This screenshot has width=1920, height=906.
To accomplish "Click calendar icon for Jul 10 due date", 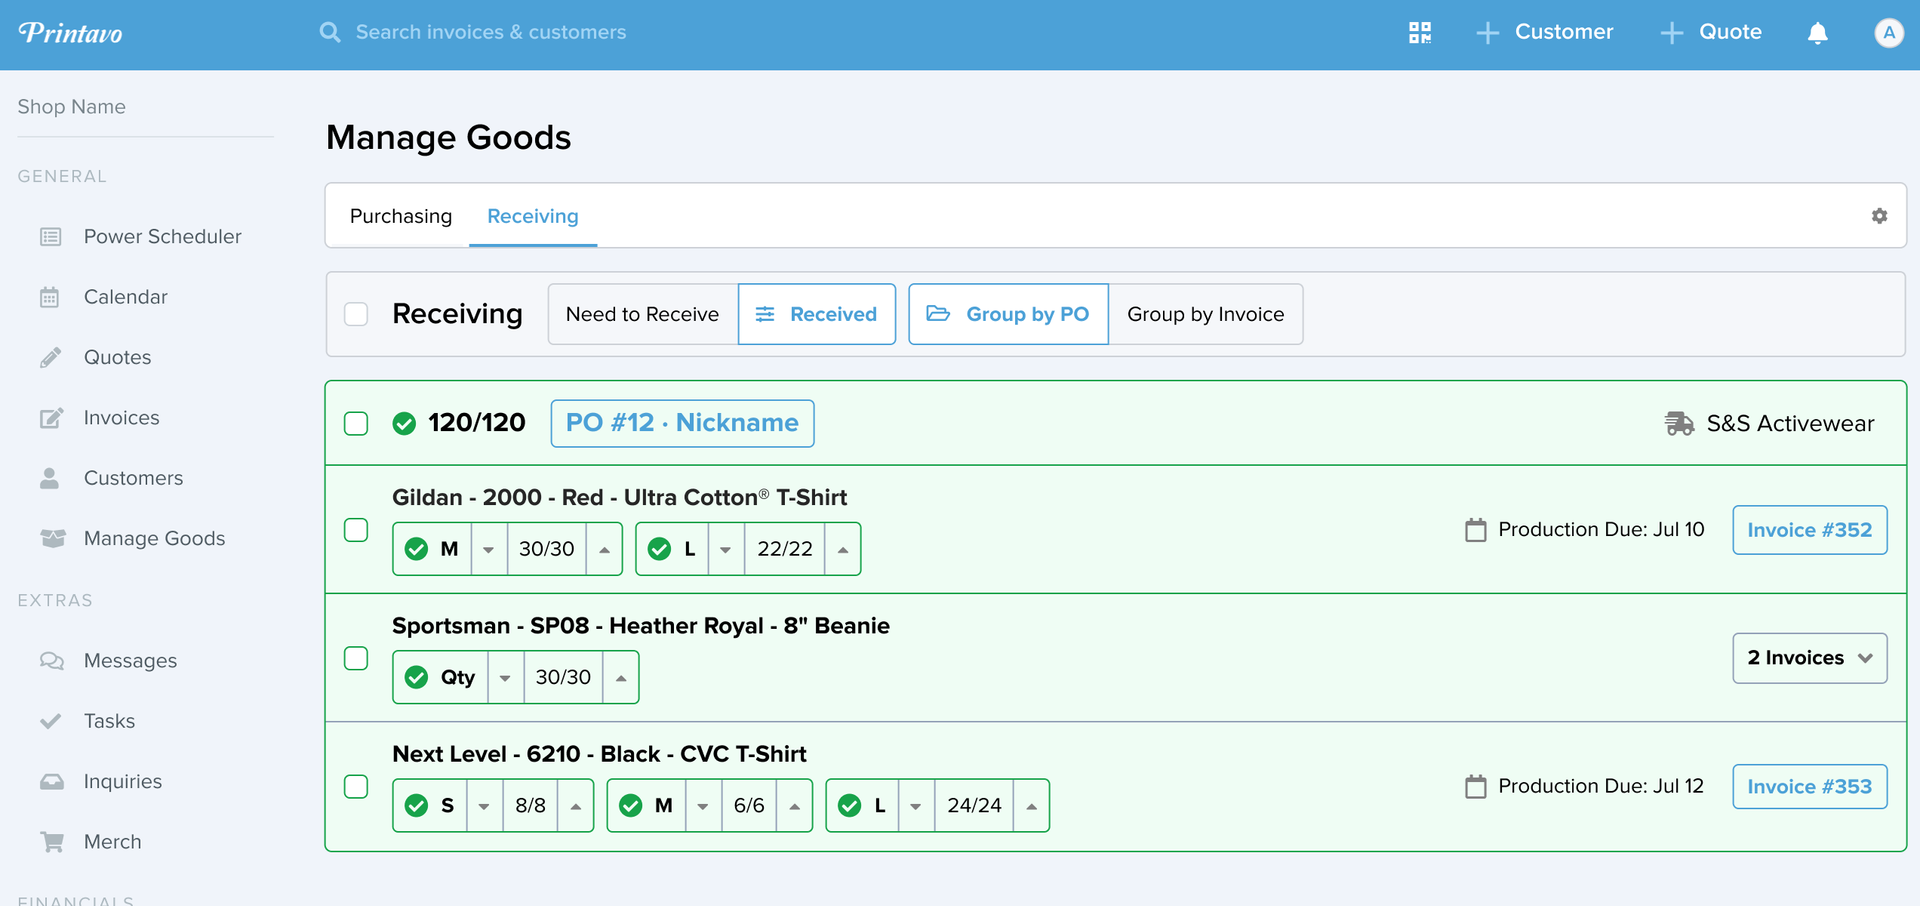I will (x=1476, y=530).
